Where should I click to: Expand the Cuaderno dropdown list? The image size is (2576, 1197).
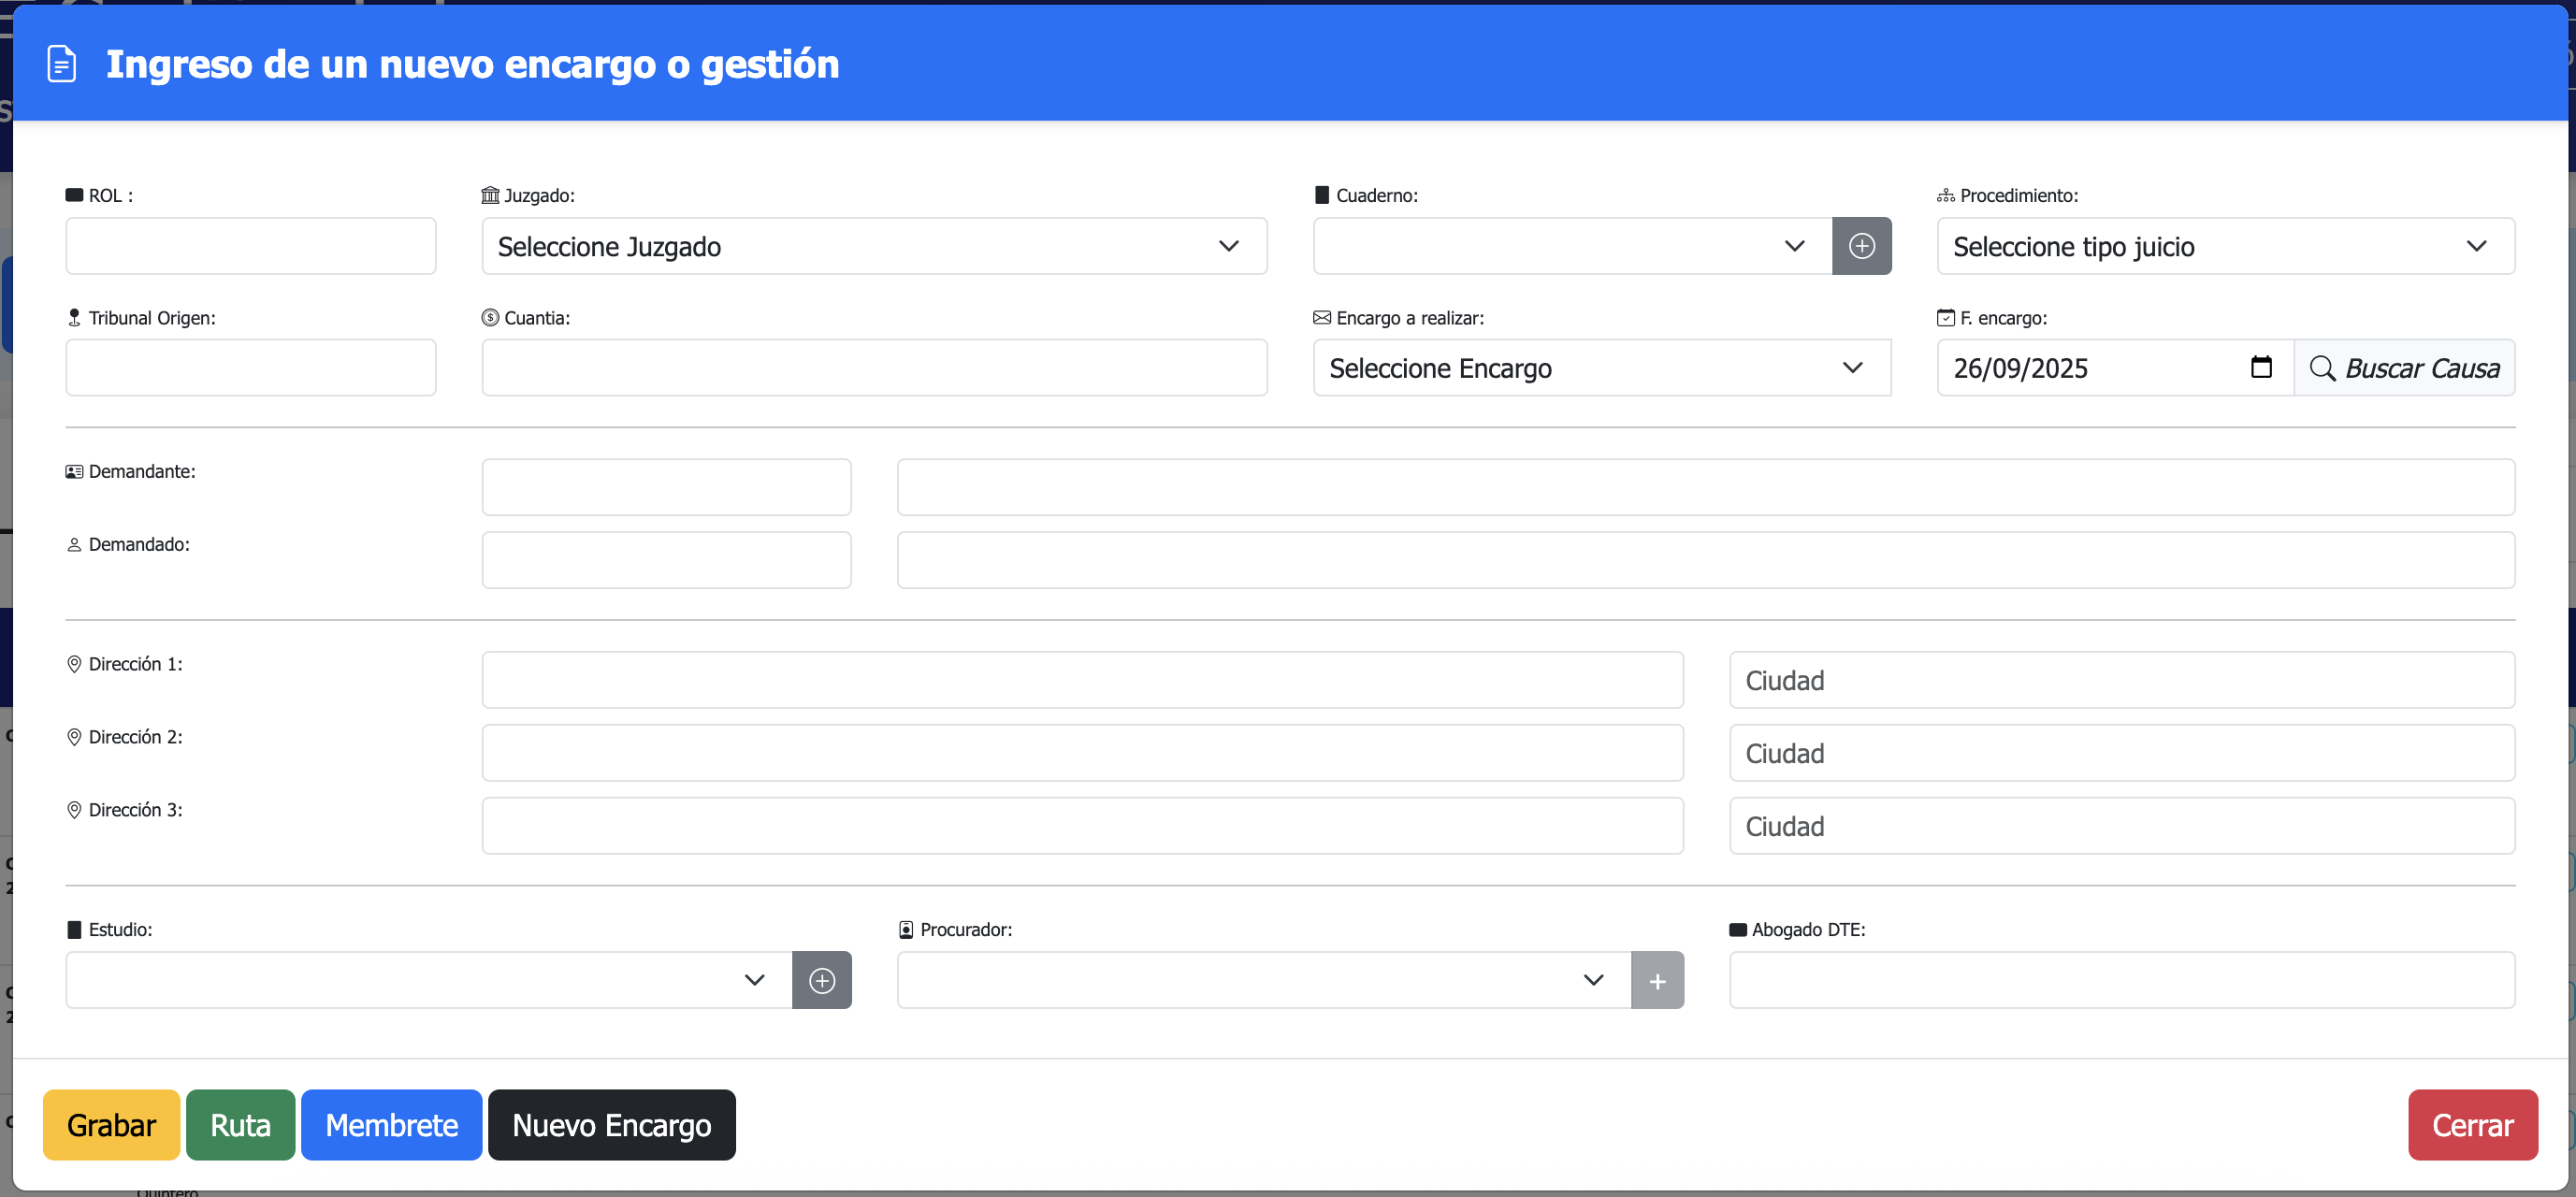[1571, 246]
